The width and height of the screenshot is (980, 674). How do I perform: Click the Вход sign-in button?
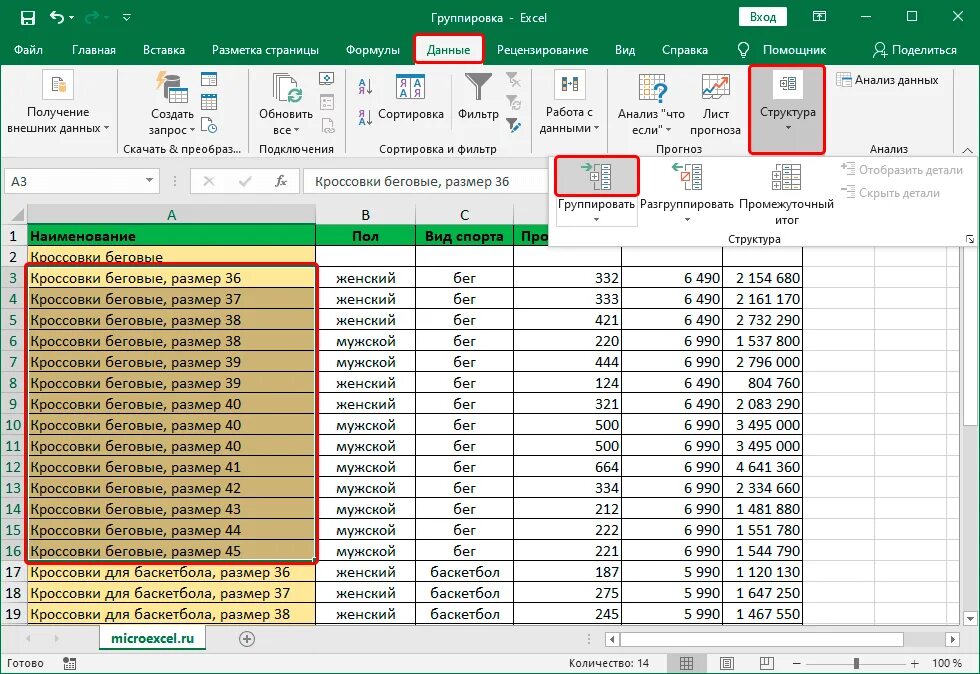[x=762, y=17]
